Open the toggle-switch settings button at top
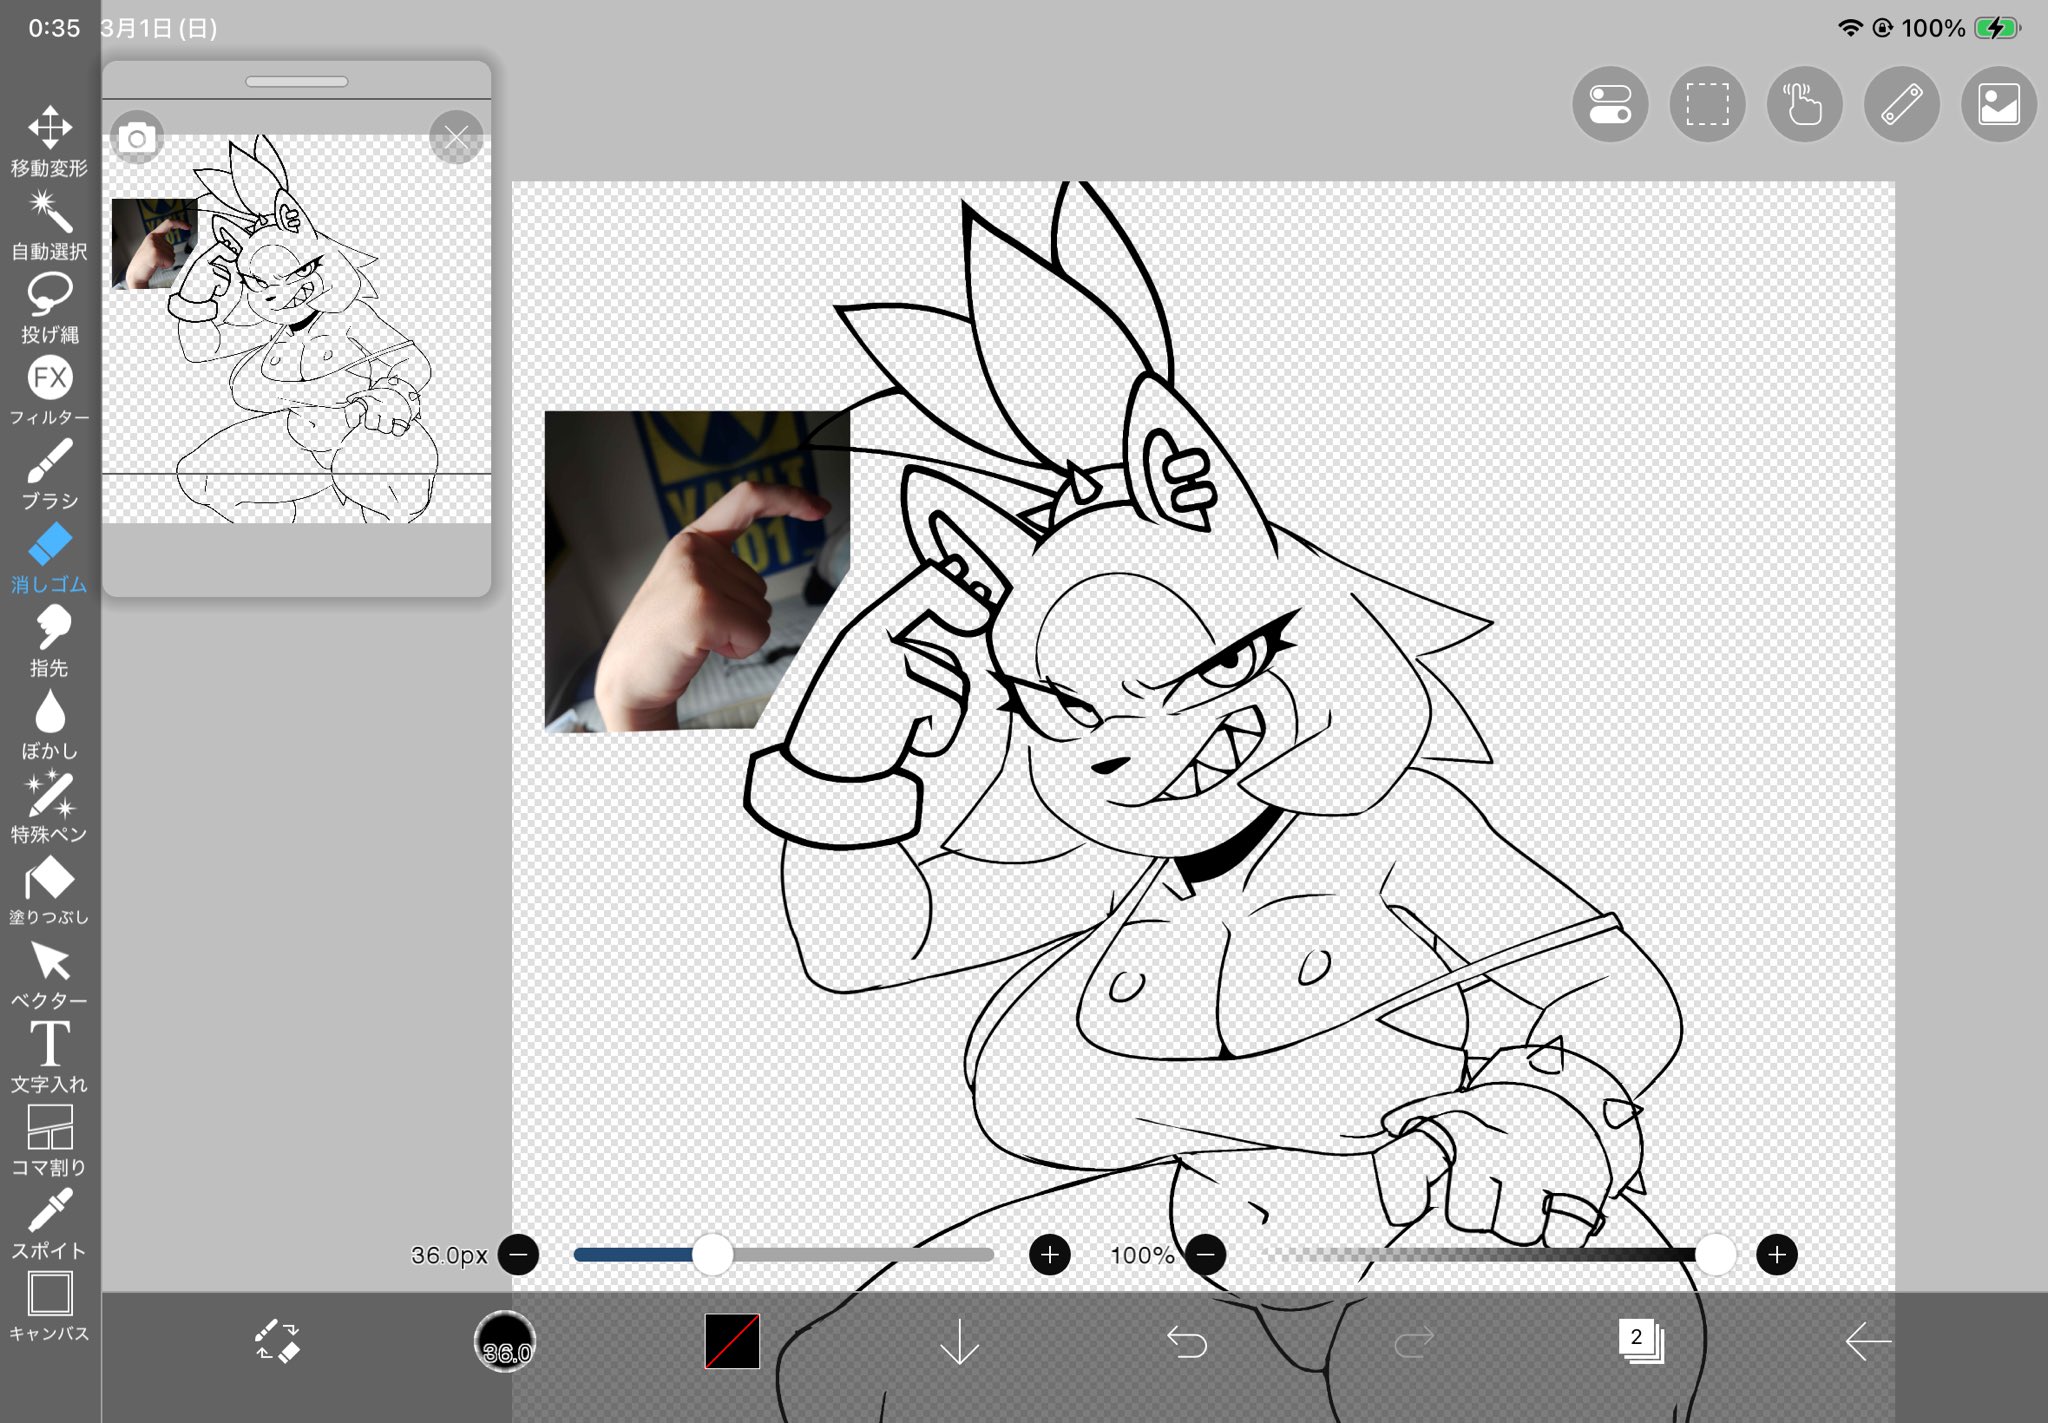2048x1423 pixels. click(1610, 104)
